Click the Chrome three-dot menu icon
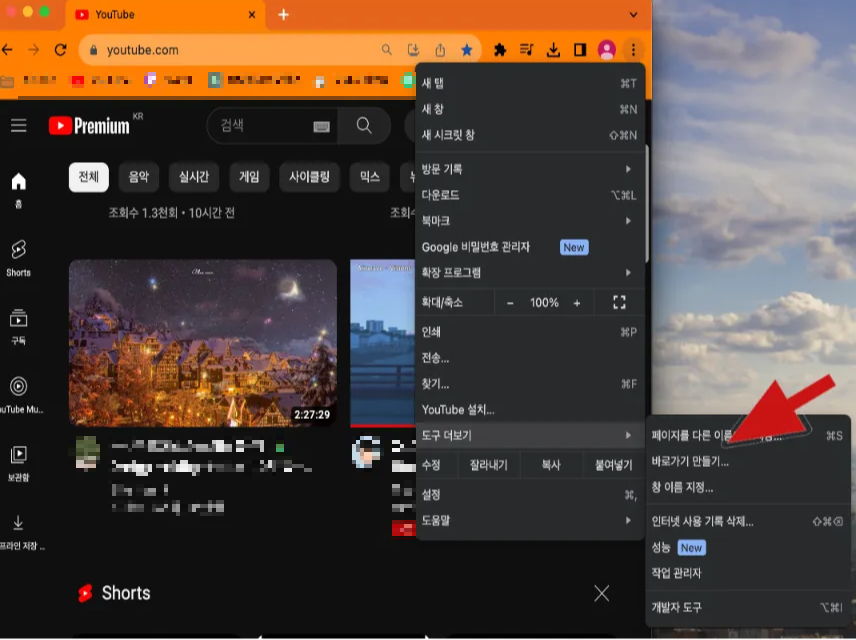The width and height of the screenshot is (856, 640). click(x=633, y=50)
